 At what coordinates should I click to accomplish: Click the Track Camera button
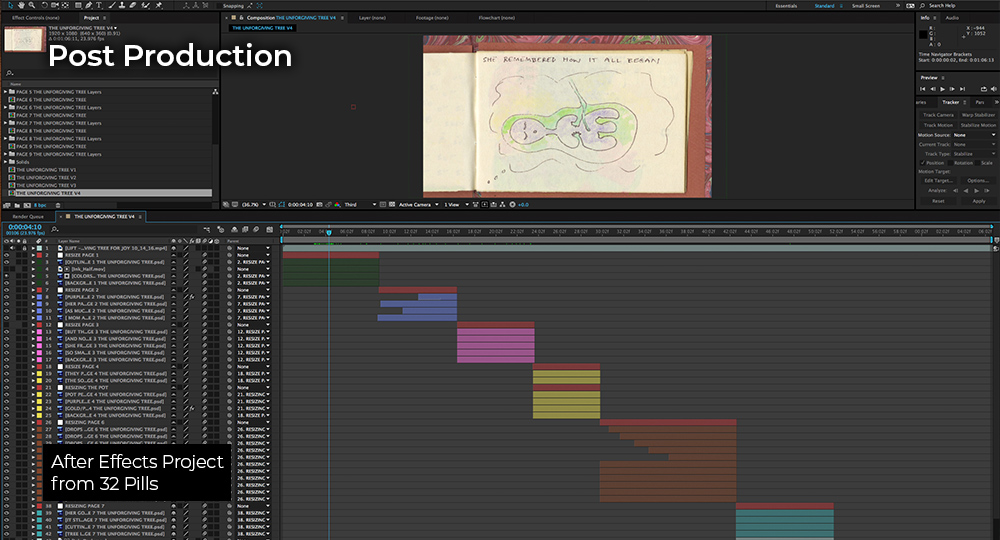click(938, 115)
